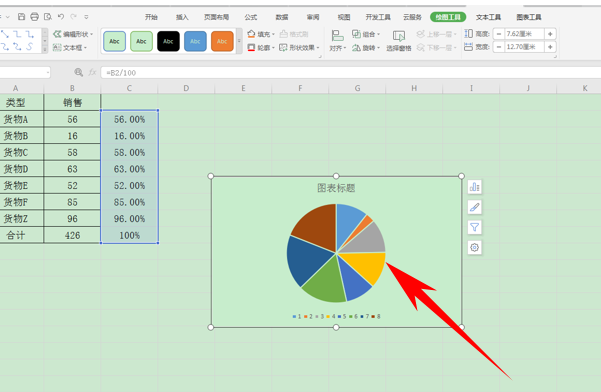Screen dimensions: 601x392
Task: Open chart filter funnel button
Action: 475,227
